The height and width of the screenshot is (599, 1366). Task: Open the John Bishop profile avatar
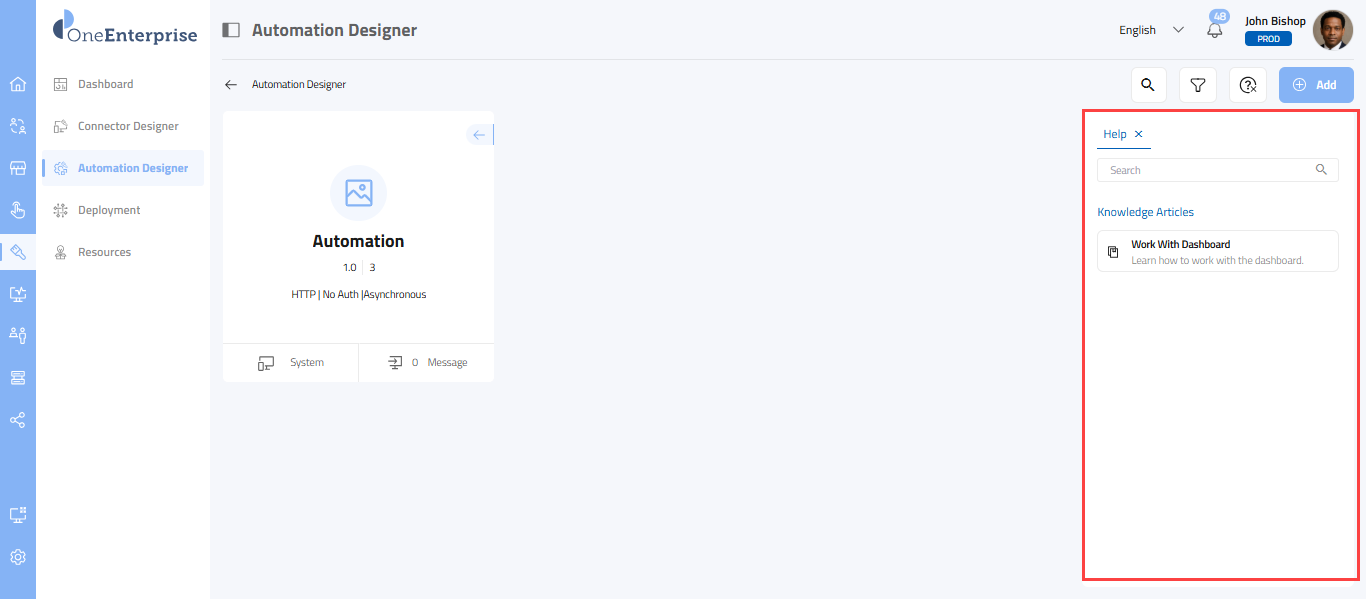(x=1332, y=30)
